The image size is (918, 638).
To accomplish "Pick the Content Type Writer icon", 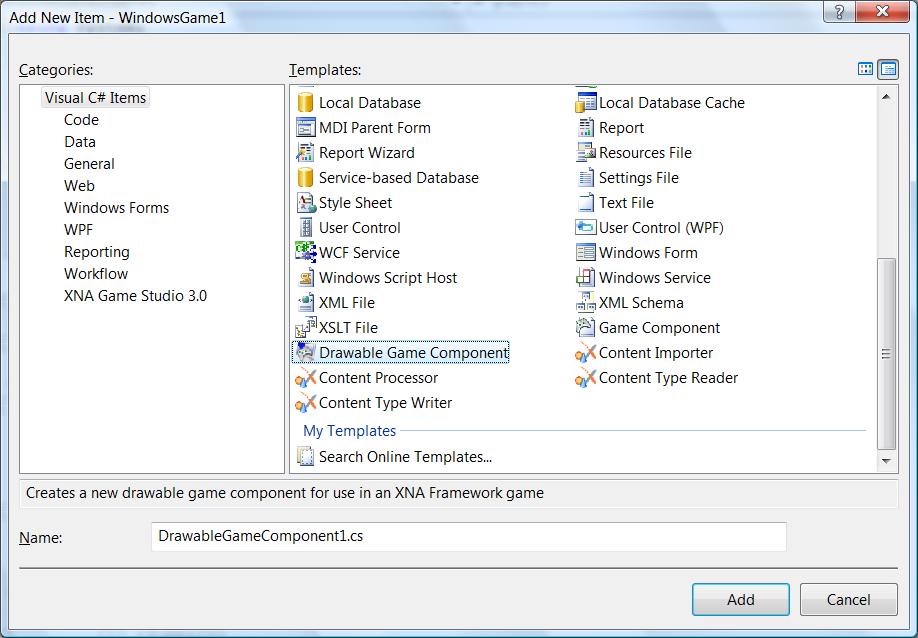I will click(x=305, y=403).
